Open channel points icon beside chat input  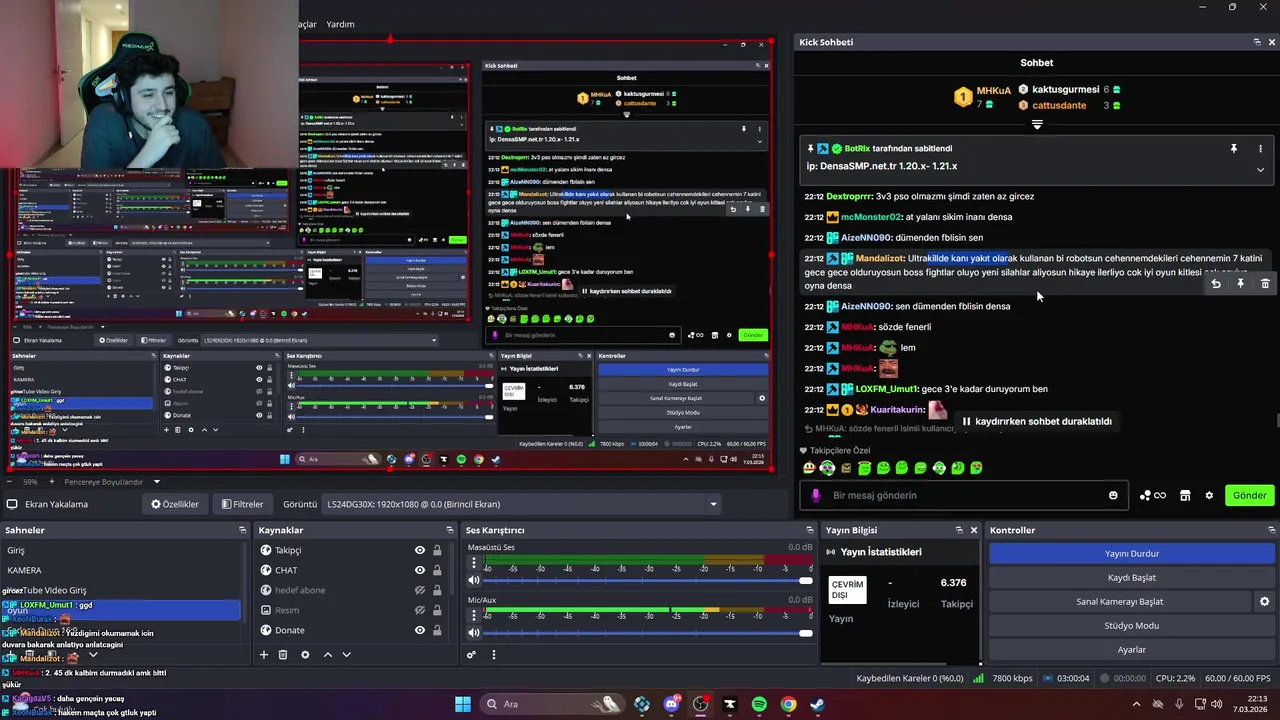pyautogui.click(x=1153, y=495)
